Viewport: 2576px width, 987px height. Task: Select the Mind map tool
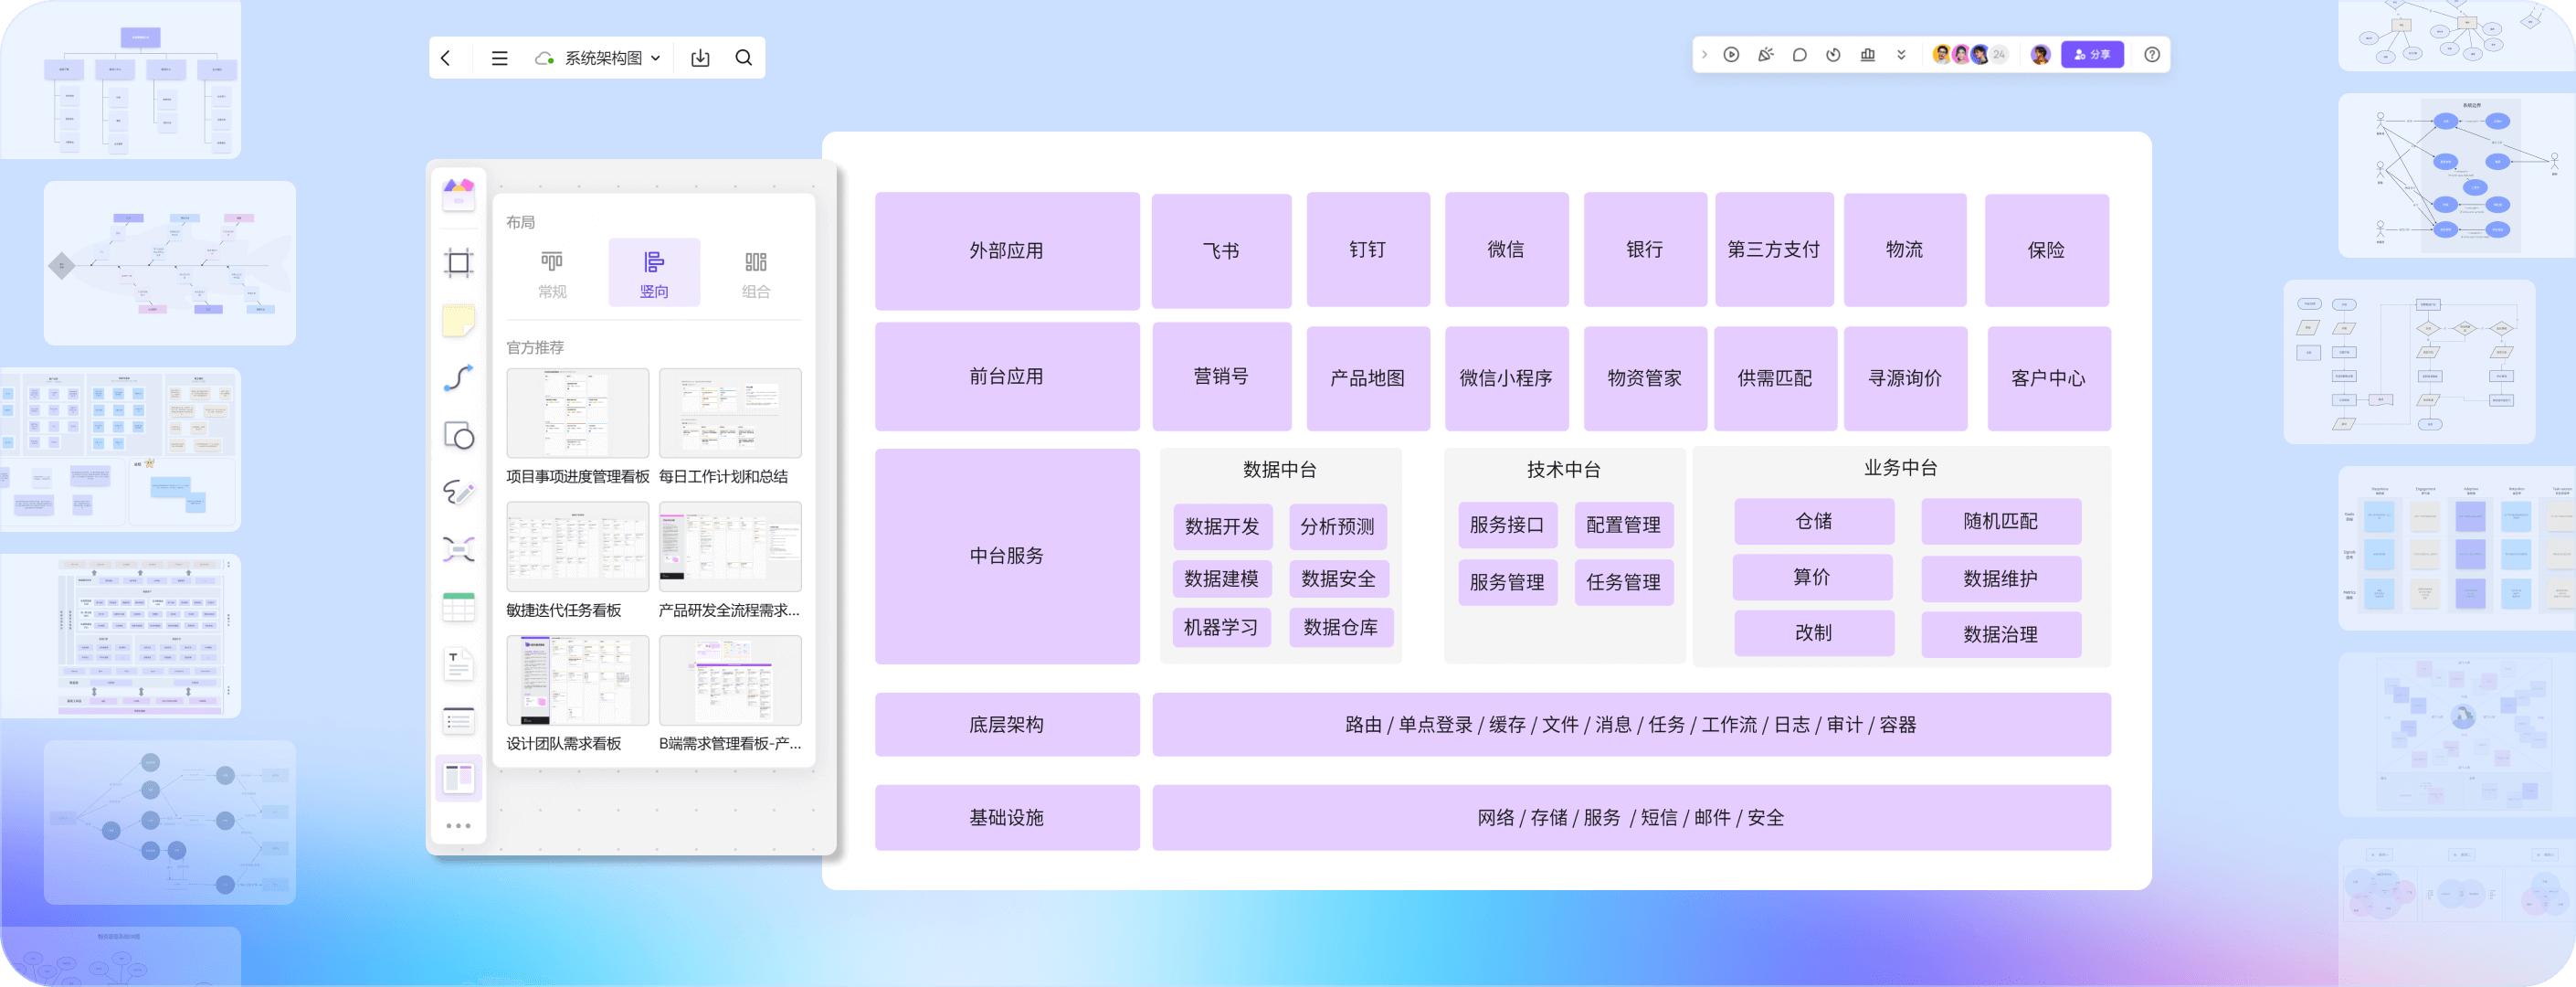click(x=459, y=549)
